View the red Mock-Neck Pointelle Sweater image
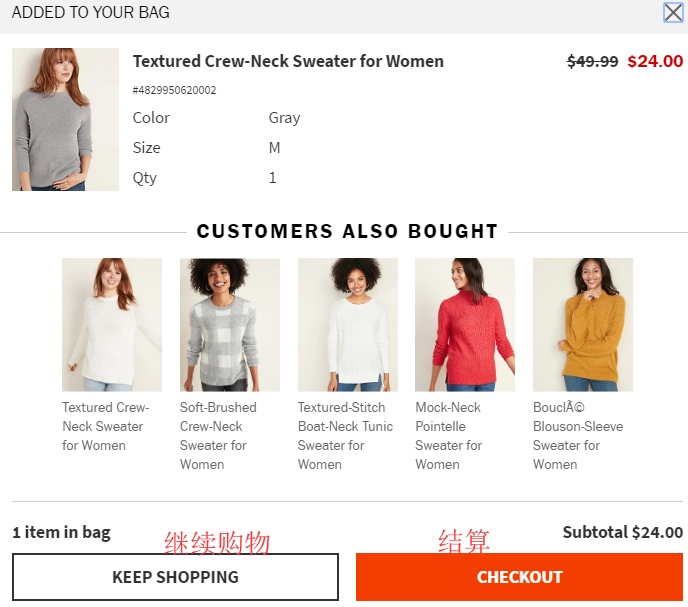The height and width of the screenshot is (607, 688). pyautogui.click(x=465, y=324)
